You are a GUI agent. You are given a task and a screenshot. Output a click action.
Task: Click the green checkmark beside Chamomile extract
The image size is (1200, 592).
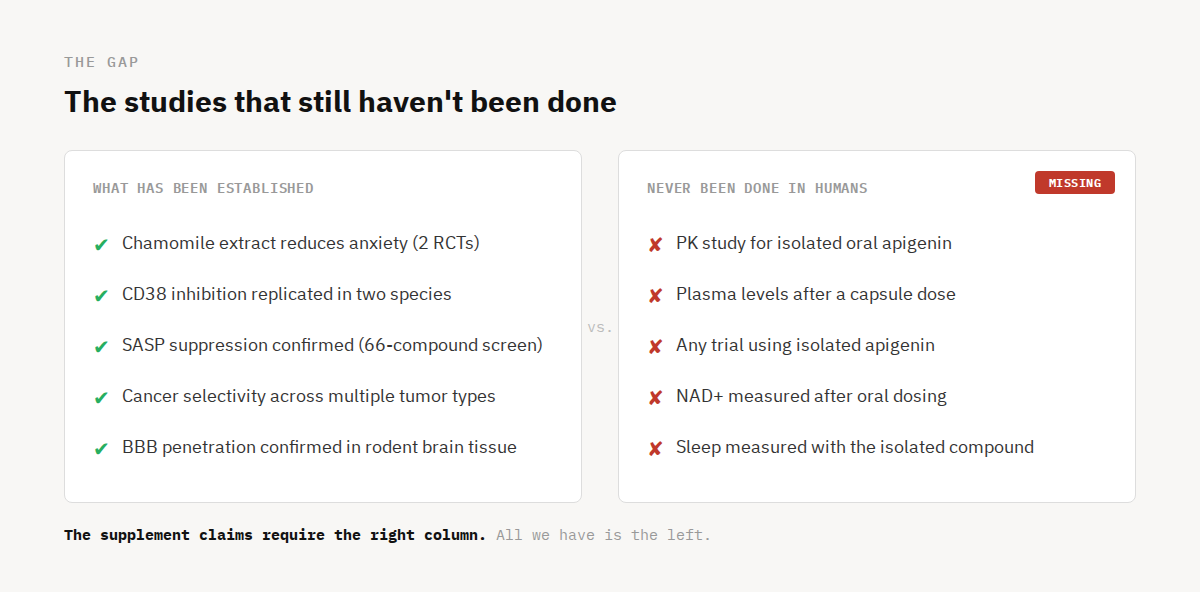[x=100, y=244]
